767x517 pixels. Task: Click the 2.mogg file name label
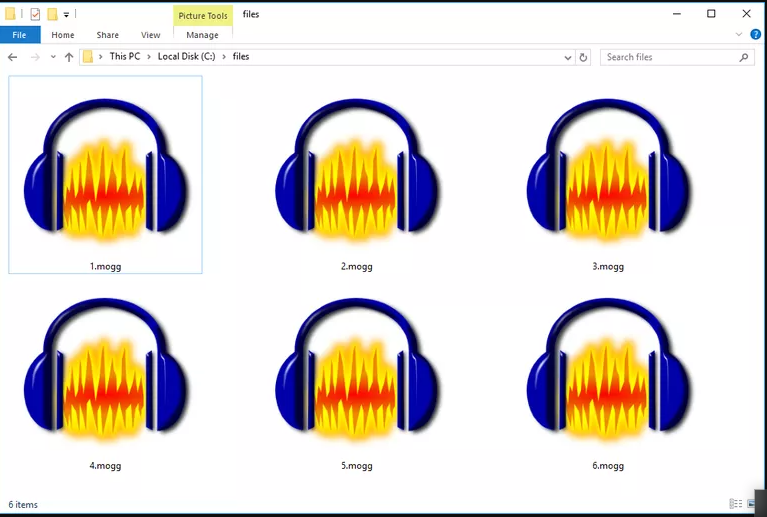click(x=357, y=267)
